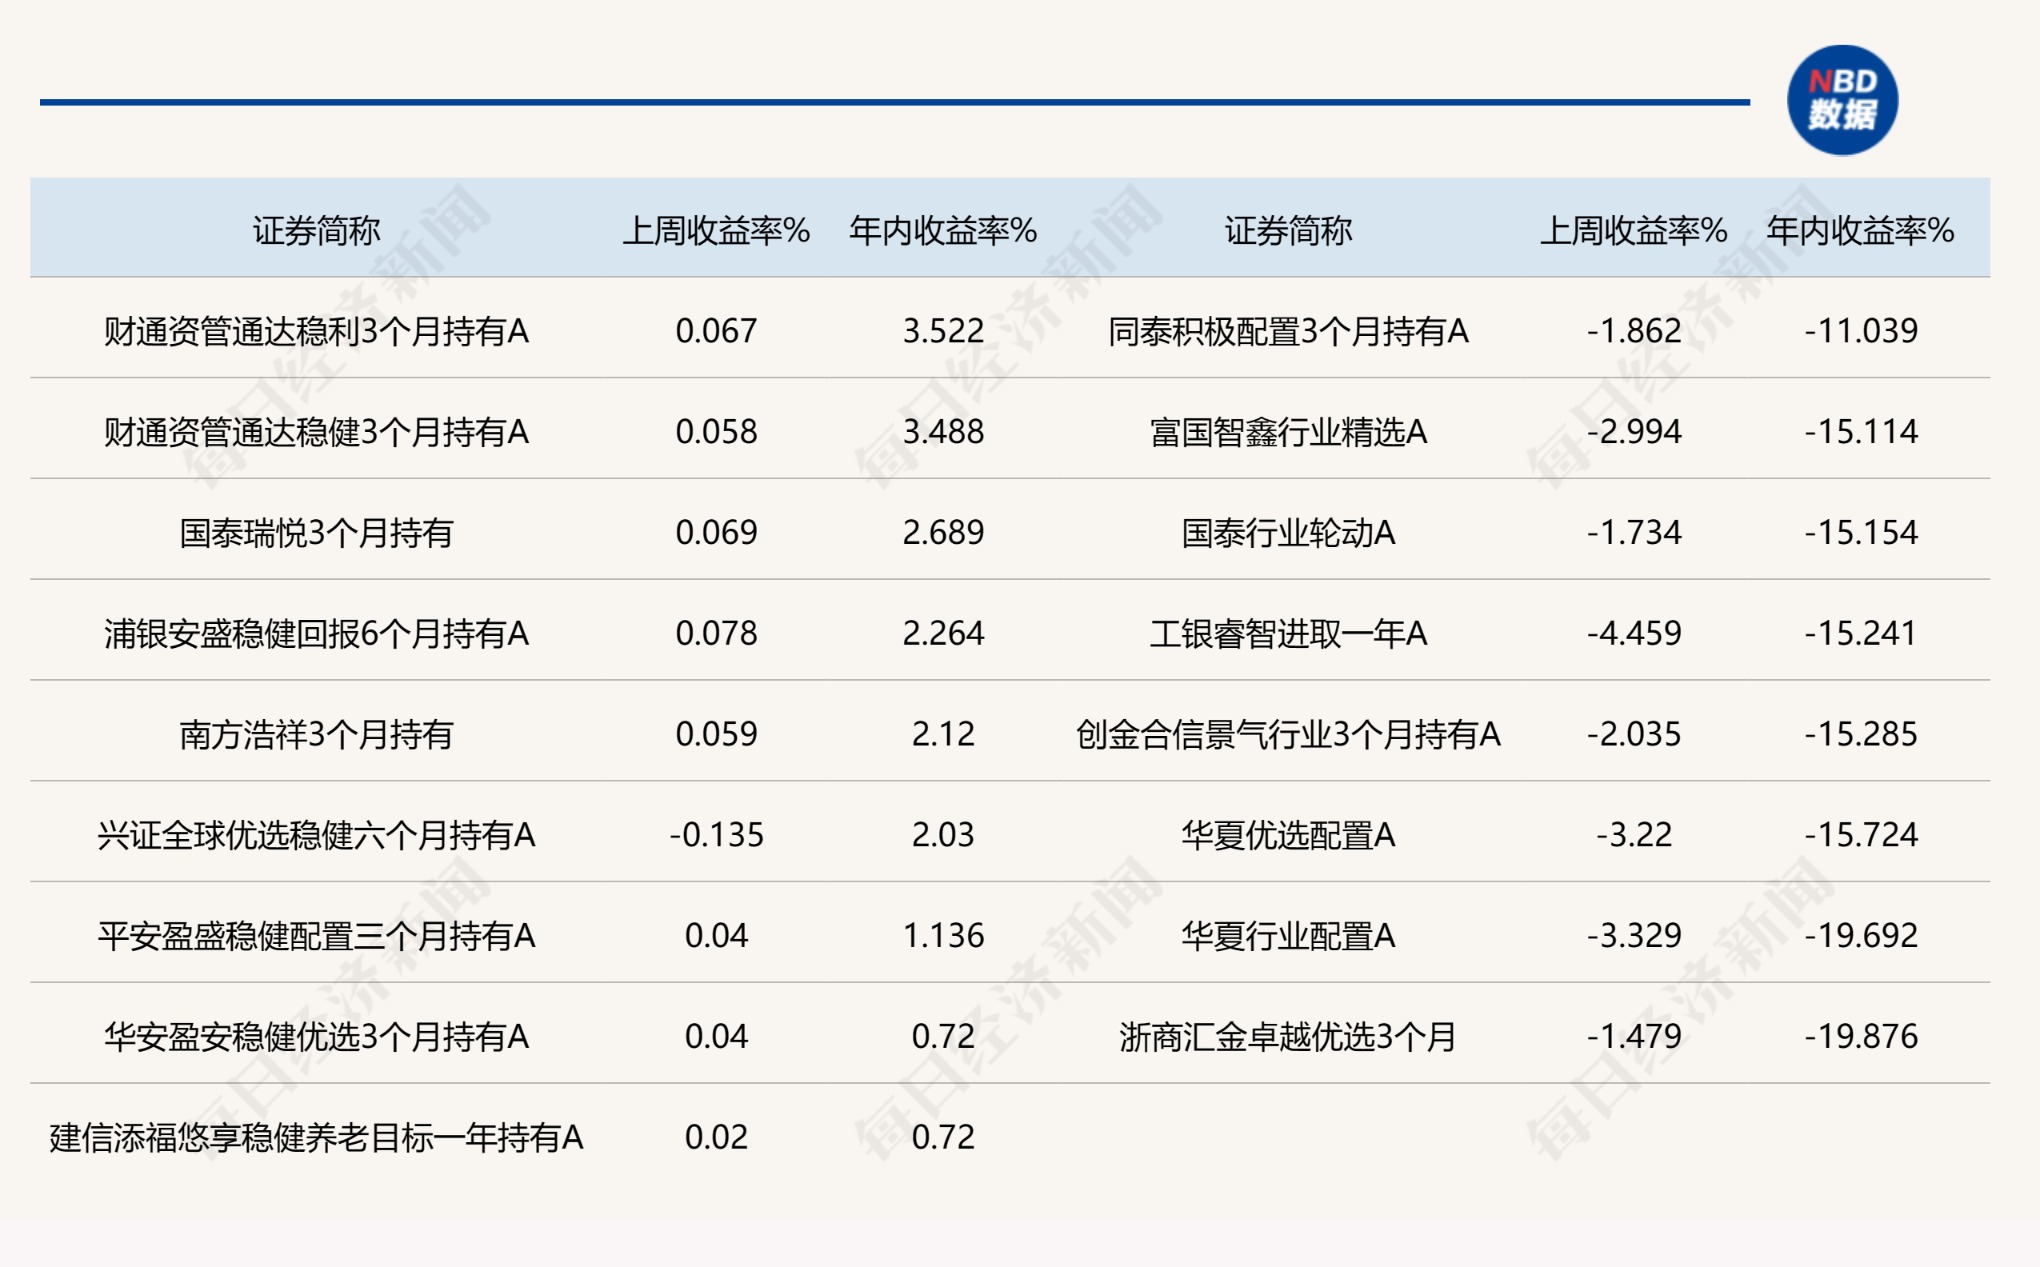The image size is (2040, 1267).
Task: Click the -4.459 weekly return value
Action: pyautogui.click(x=1633, y=633)
